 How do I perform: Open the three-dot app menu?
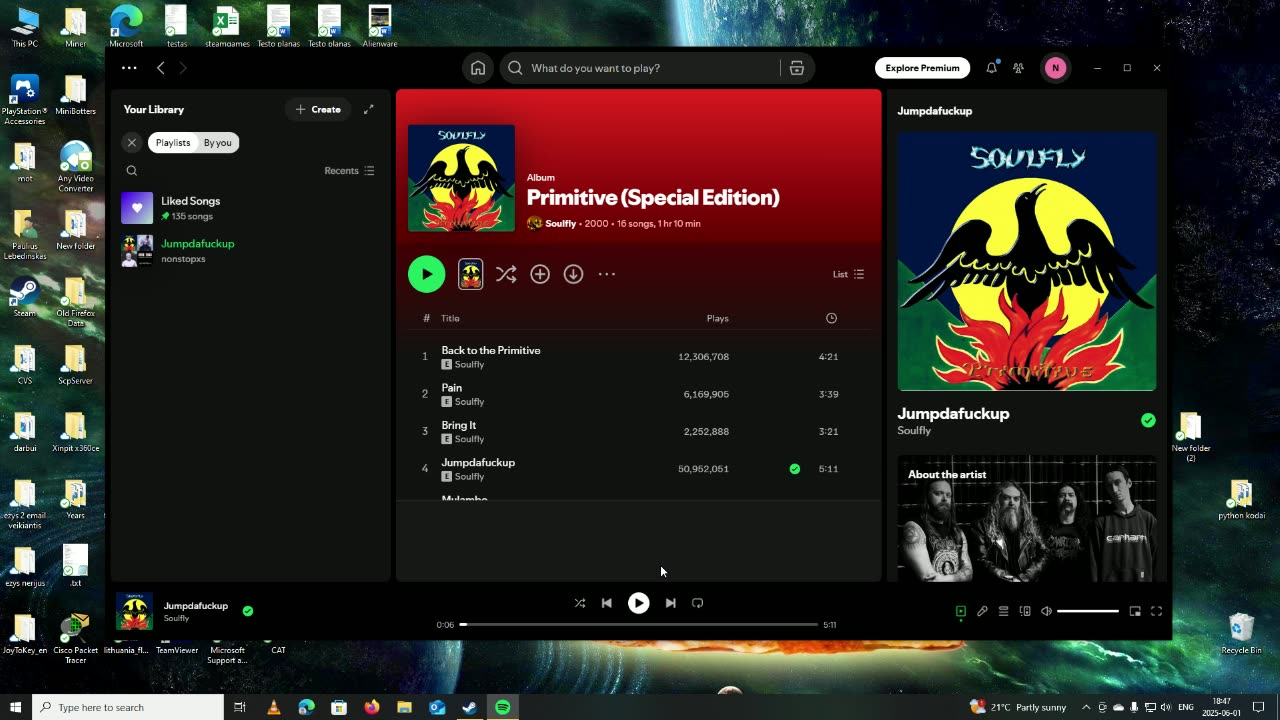pyautogui.click(x=129, y=68)
